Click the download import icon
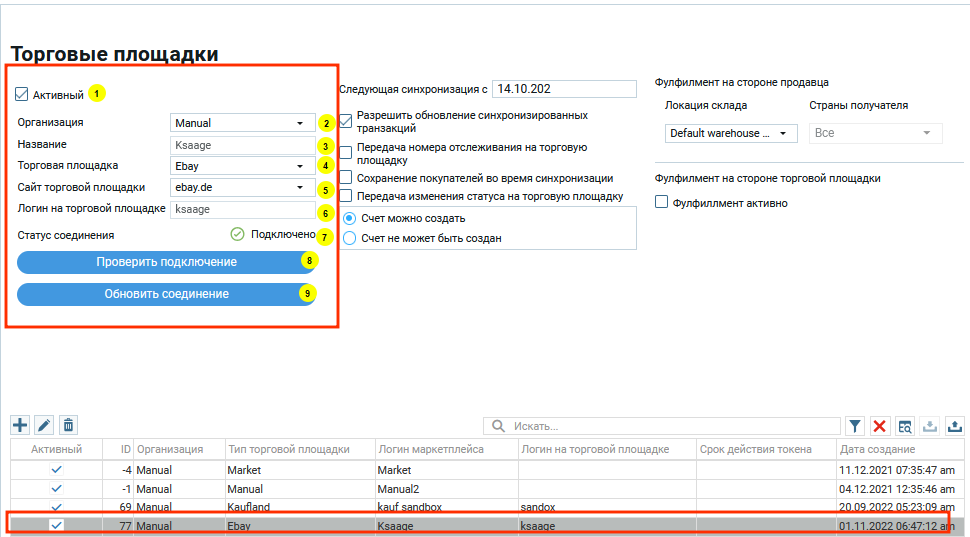Viewport: 970px width, 537px height. pos(930,426)
